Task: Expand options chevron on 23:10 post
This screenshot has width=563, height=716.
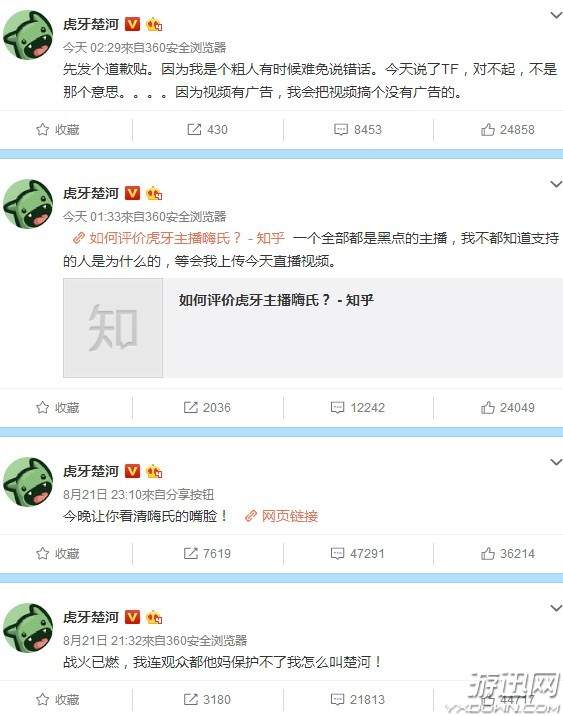Action: point(556,462)
